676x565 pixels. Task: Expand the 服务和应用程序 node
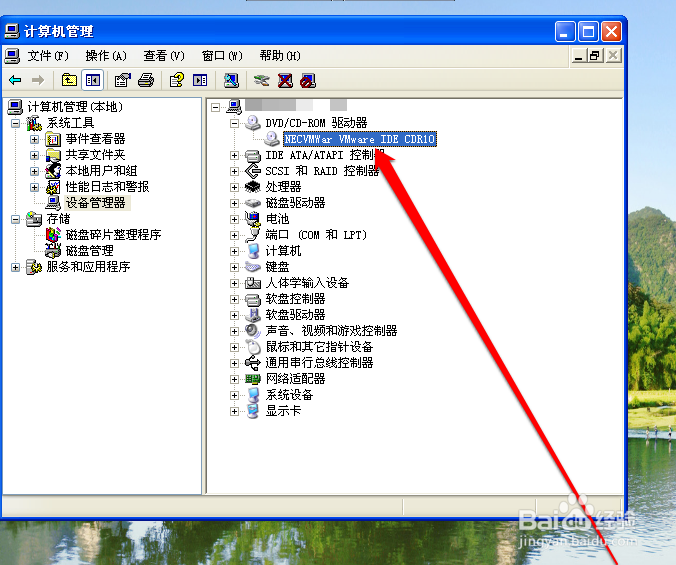(x=16, y=267)
